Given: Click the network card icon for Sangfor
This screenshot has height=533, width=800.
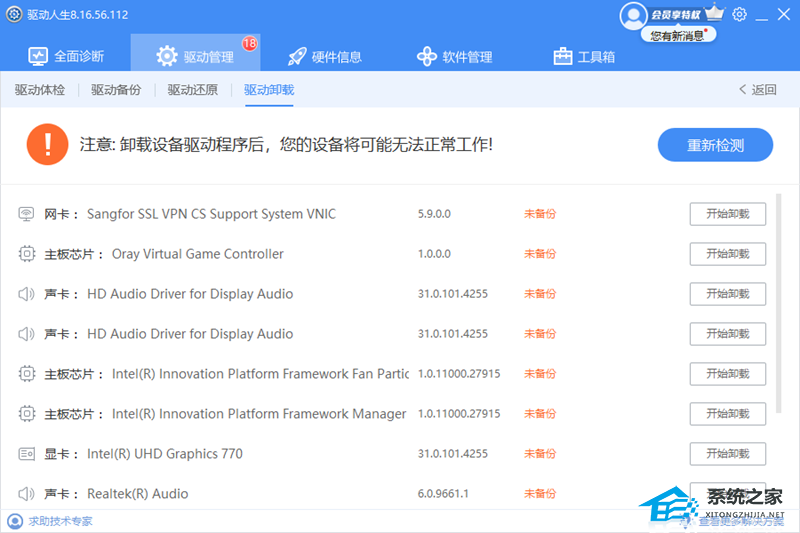Looking at the screenshot, I should point(26,214).
